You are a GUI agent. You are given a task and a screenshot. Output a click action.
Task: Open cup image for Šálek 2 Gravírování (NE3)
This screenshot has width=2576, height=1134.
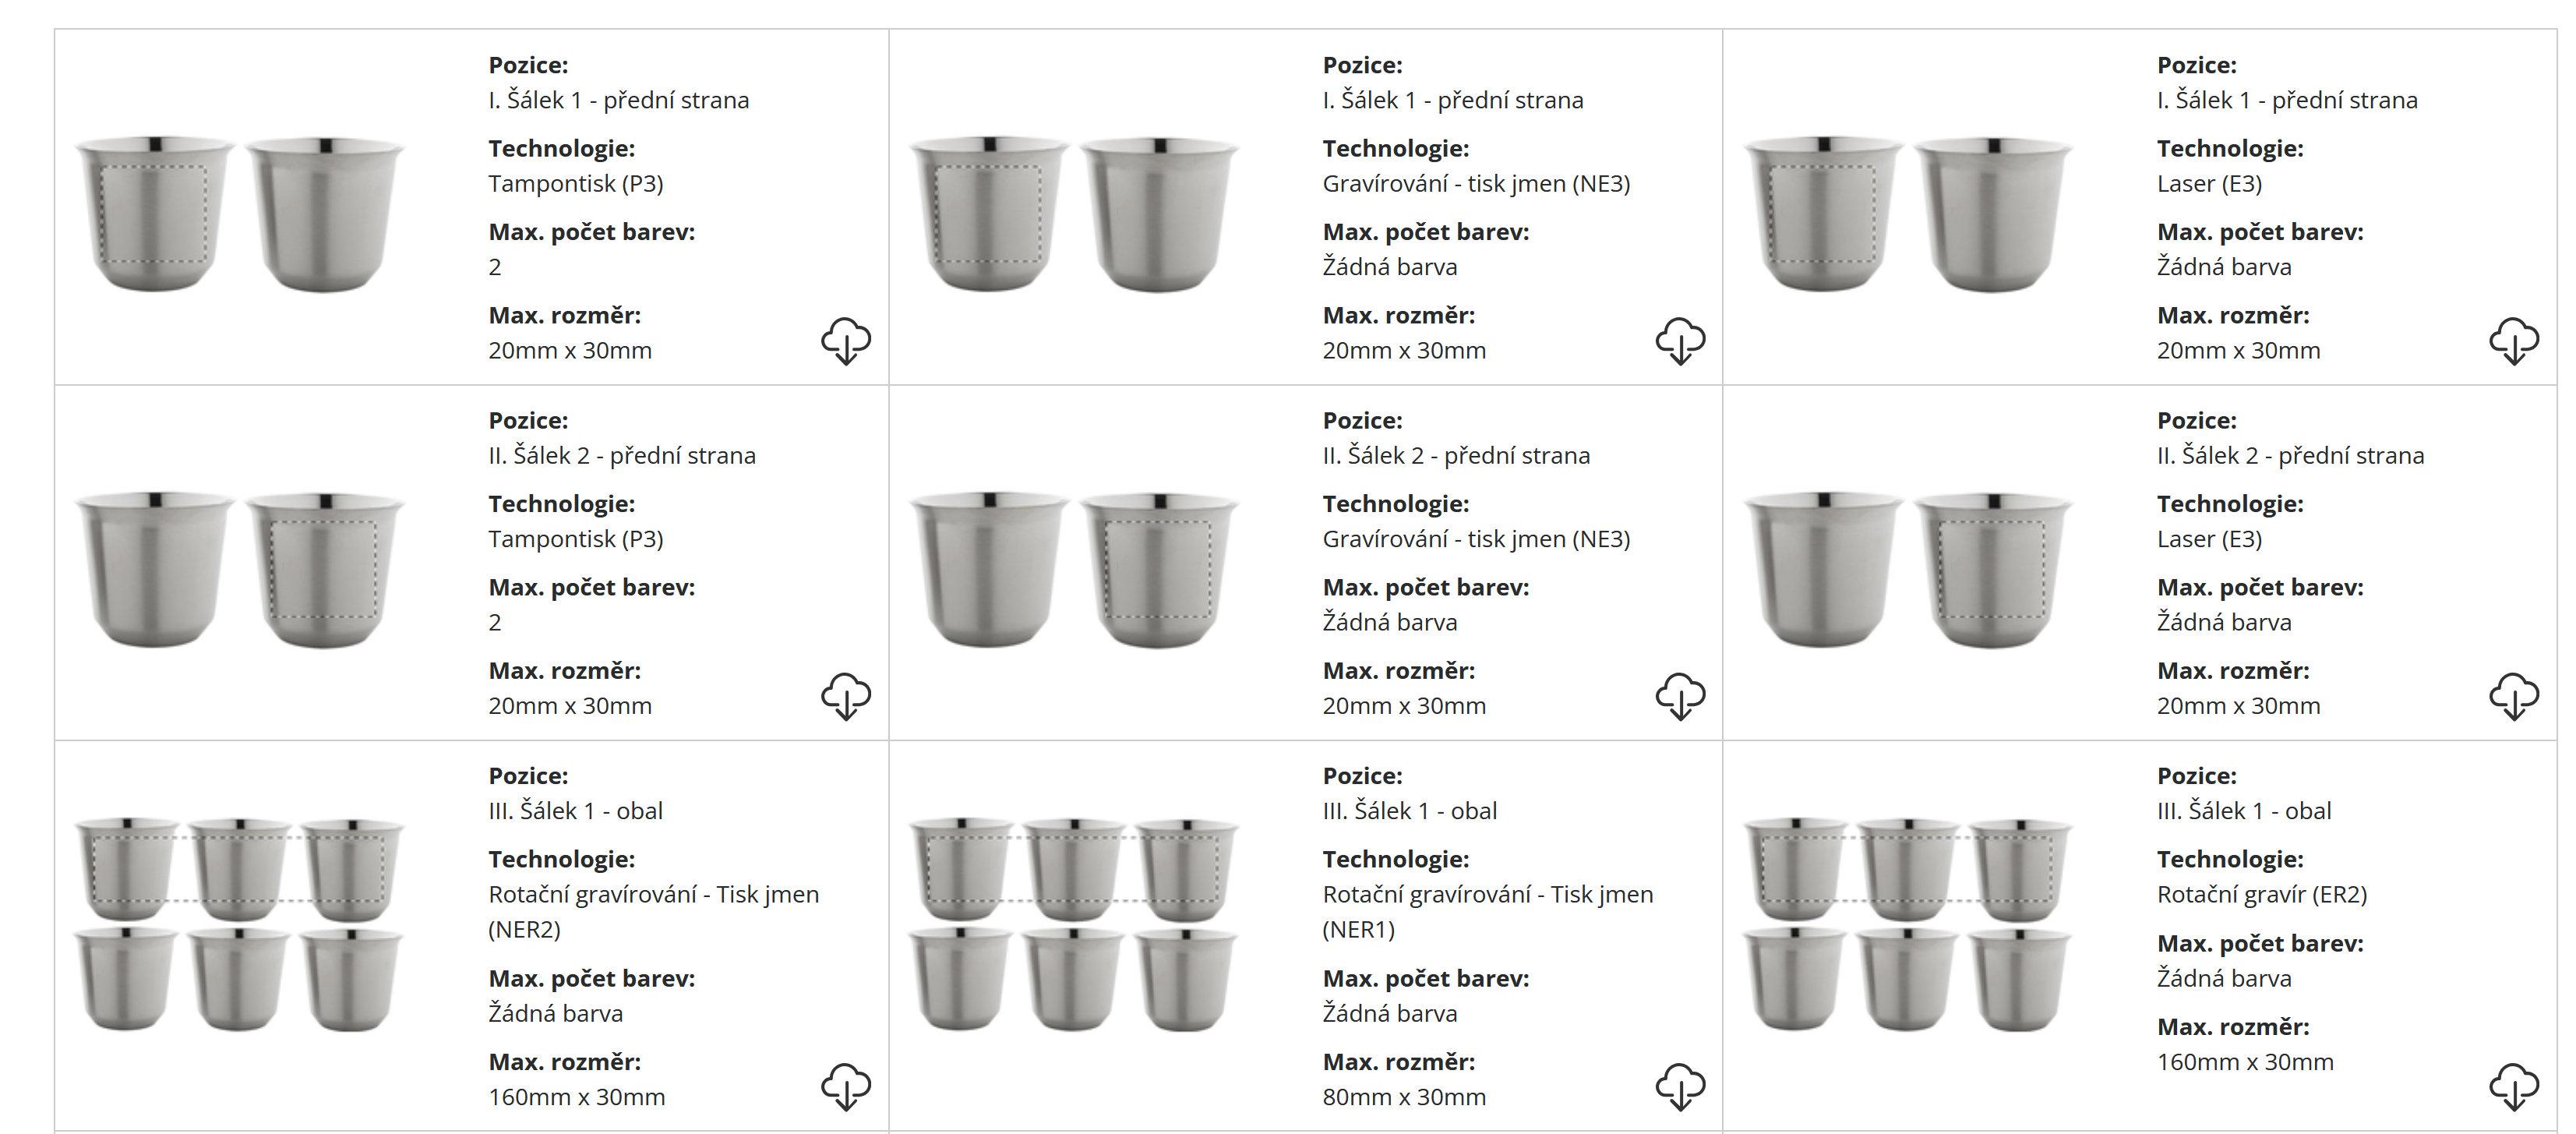pyautogui.click(x=1074, y=569)
